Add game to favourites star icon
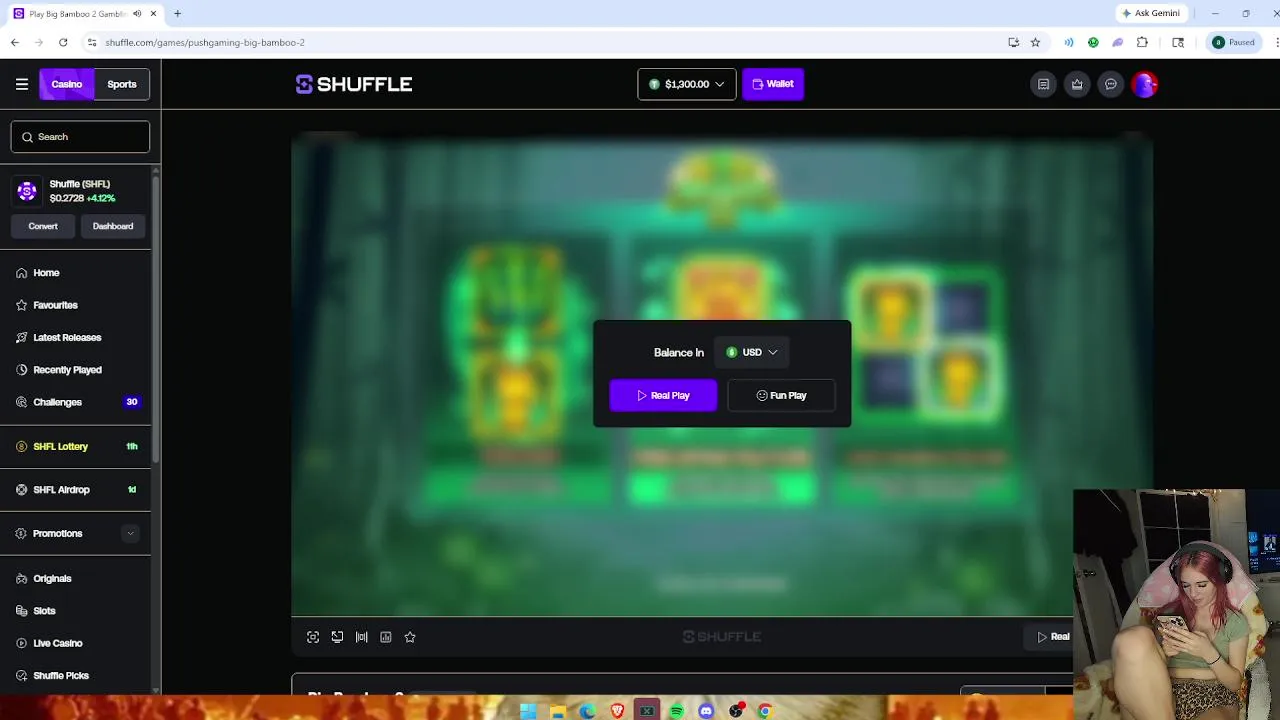The width and height of the screenshot is (1280, 720). click(x=410, y=637)
